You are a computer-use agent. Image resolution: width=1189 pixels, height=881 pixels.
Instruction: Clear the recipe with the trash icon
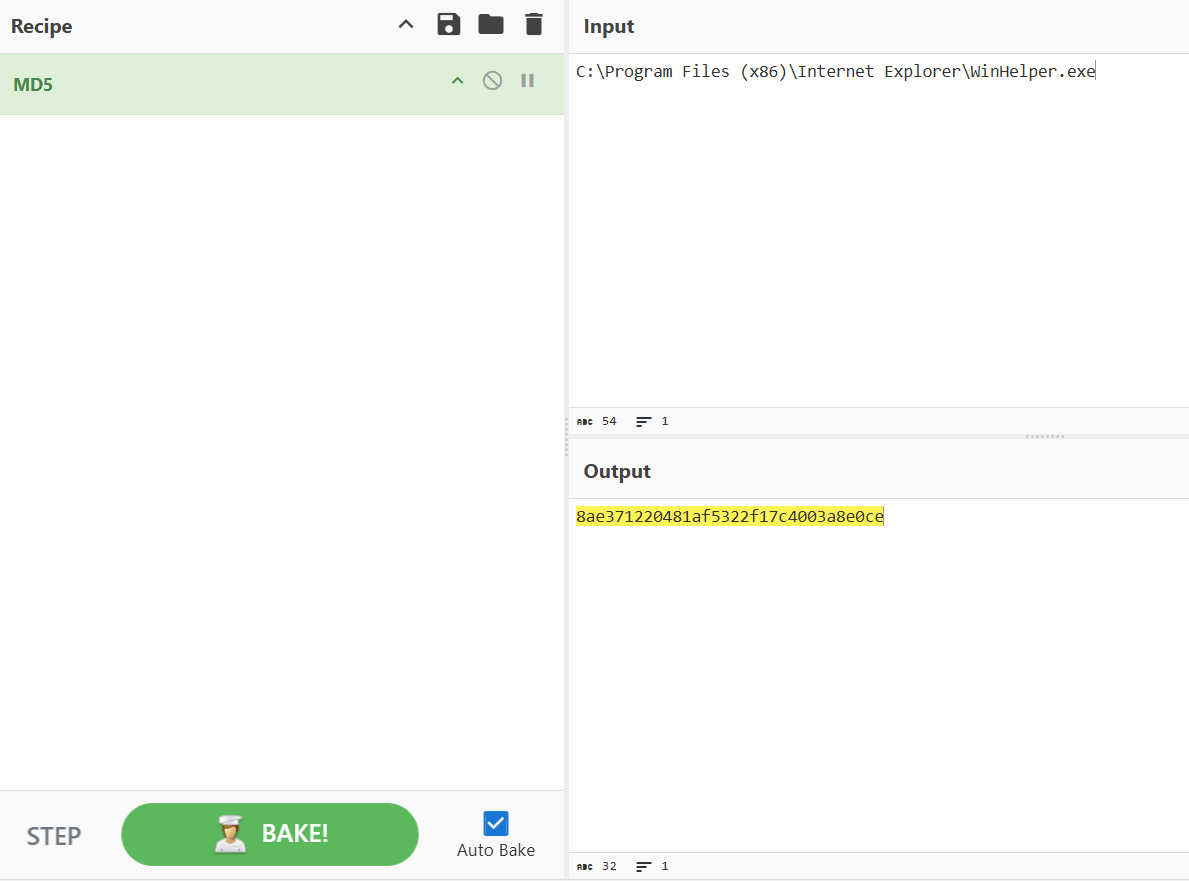coord(534,24)
